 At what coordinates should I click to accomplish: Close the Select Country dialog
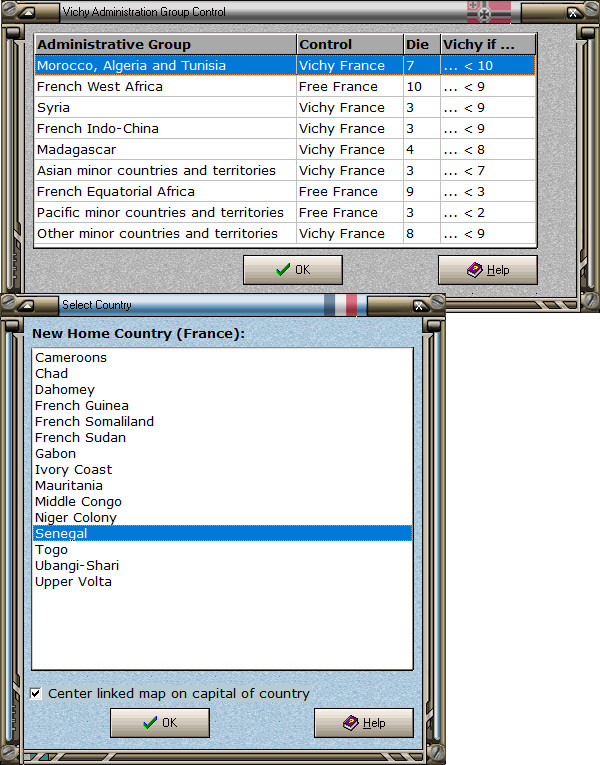coord(419,306)
